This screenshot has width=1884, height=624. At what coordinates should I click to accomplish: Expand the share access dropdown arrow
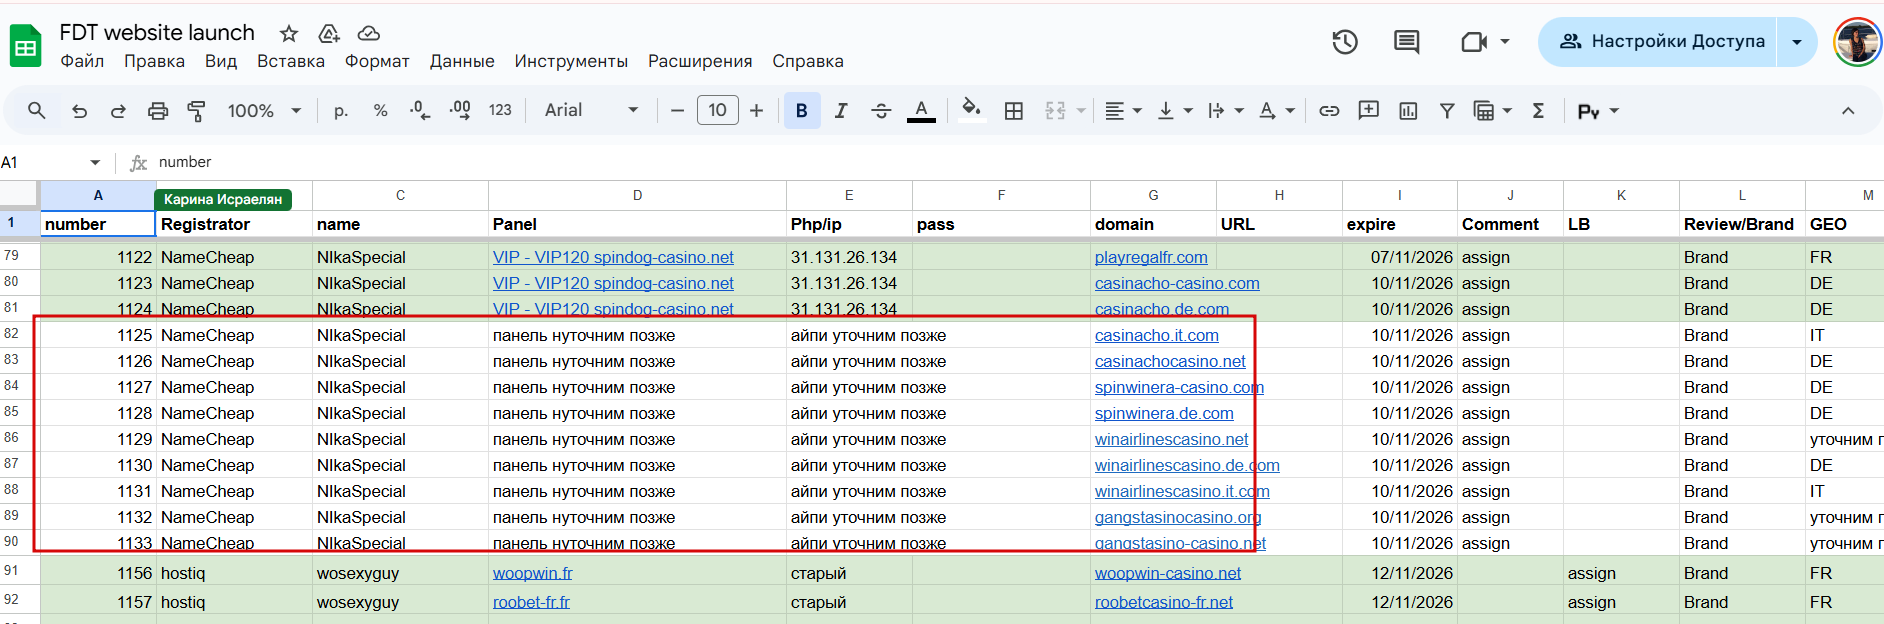click(x=1797, y=42)
